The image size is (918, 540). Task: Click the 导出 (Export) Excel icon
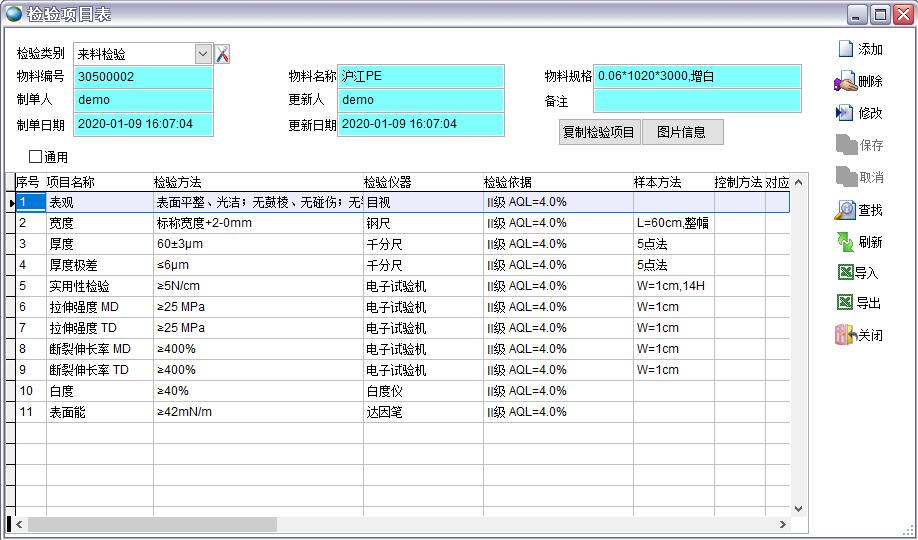[x=845, y=304]
